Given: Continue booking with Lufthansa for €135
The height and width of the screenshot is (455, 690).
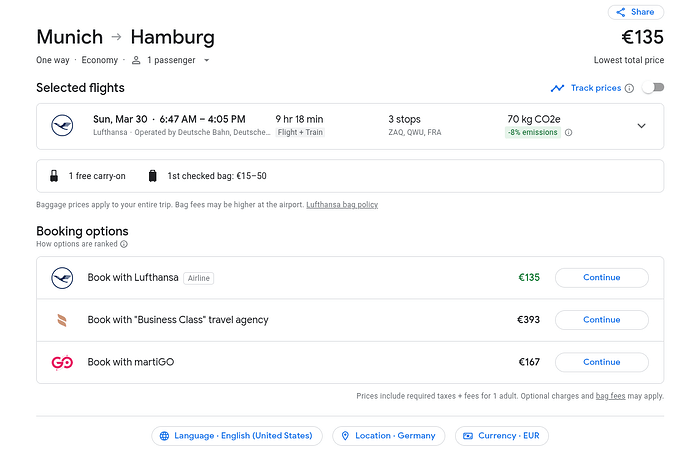Looking at the screenshot, I should coord(602,278).
